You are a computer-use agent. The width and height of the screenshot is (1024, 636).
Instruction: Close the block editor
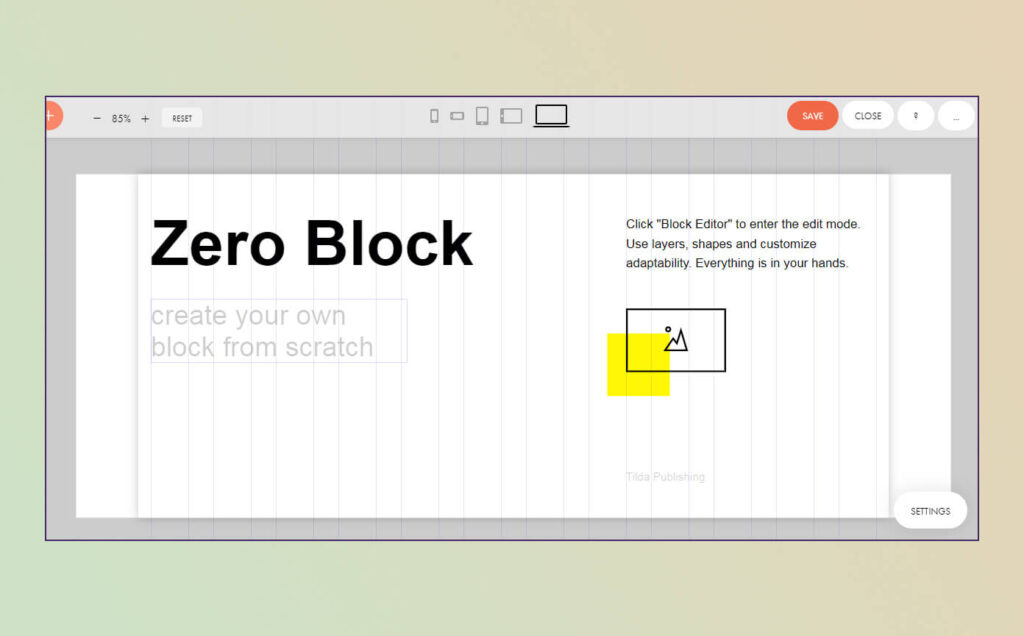coord(868,116)
